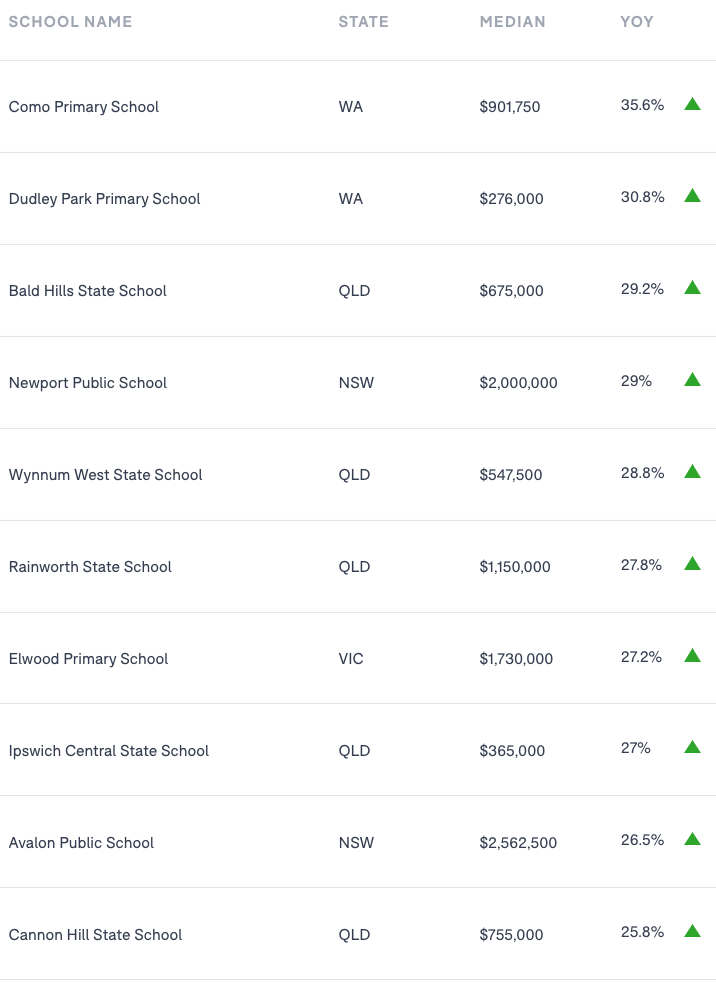
Task: Click the VIC state cell for Elwood
Action: (x=351, y=659)
